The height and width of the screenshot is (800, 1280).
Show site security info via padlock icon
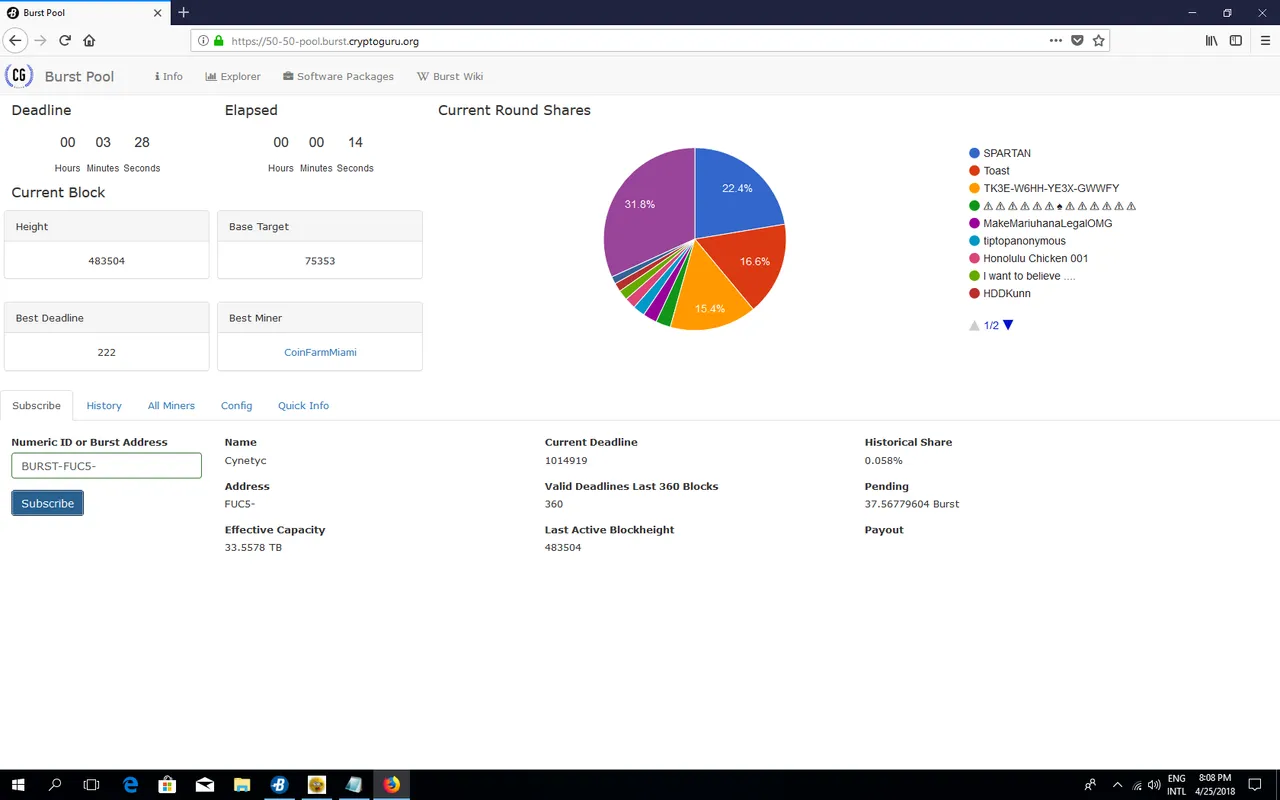click(x=218, y=41)
